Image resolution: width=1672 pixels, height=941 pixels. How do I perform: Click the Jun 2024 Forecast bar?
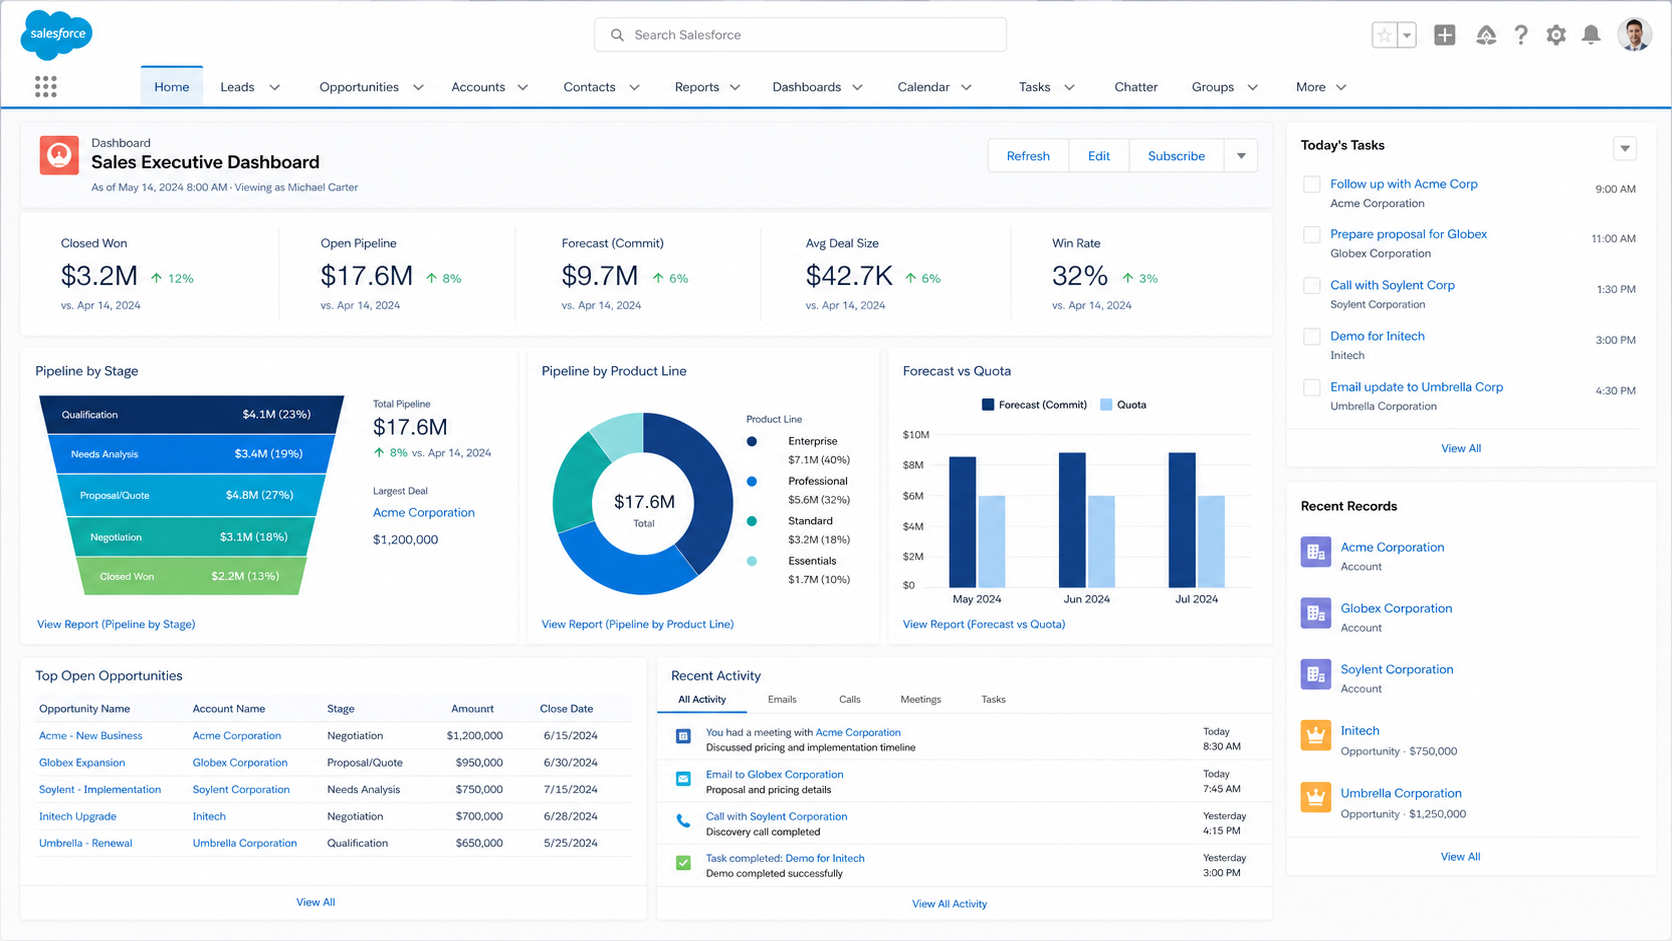pos(1072,520)
